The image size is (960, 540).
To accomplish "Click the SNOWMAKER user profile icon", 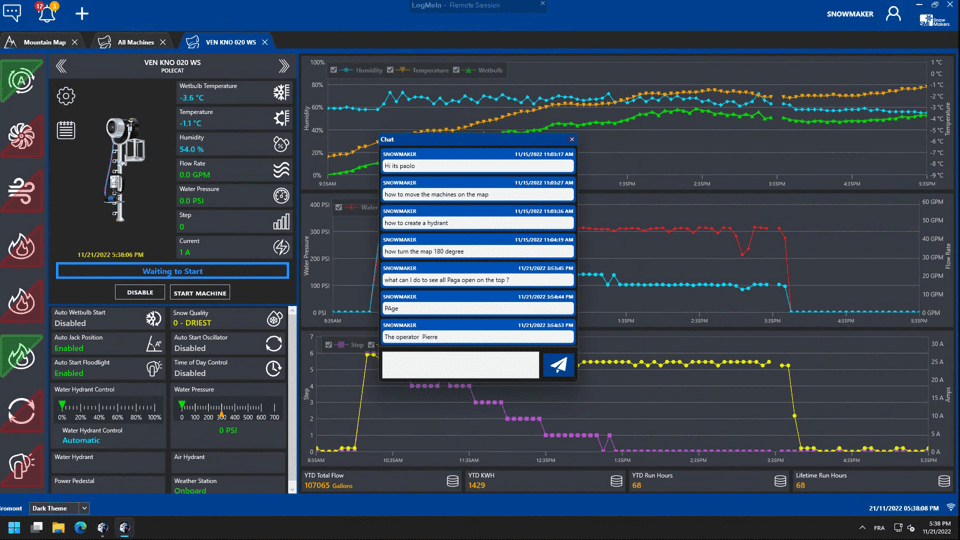I will tap(893, 14).
